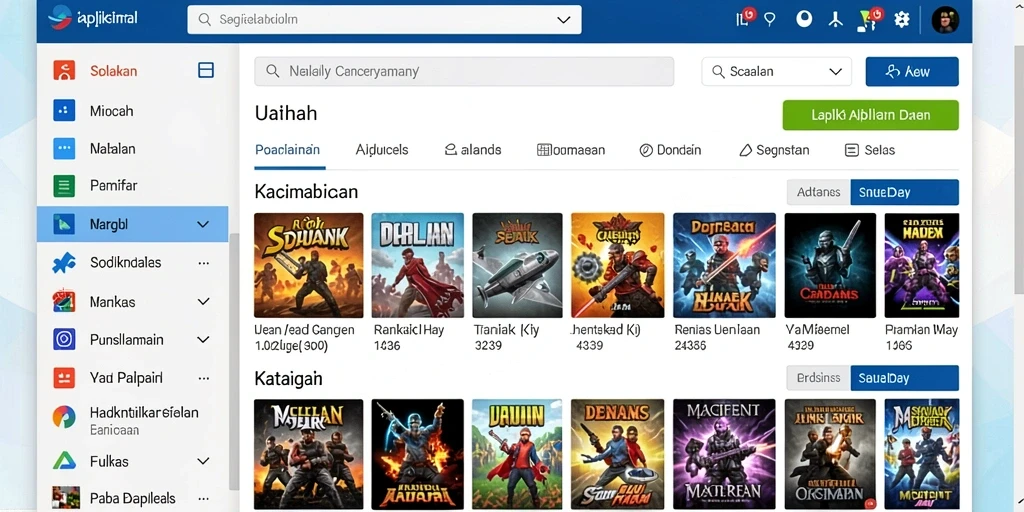Toggle the panel layout icon beside Solakan

point(206,71)
